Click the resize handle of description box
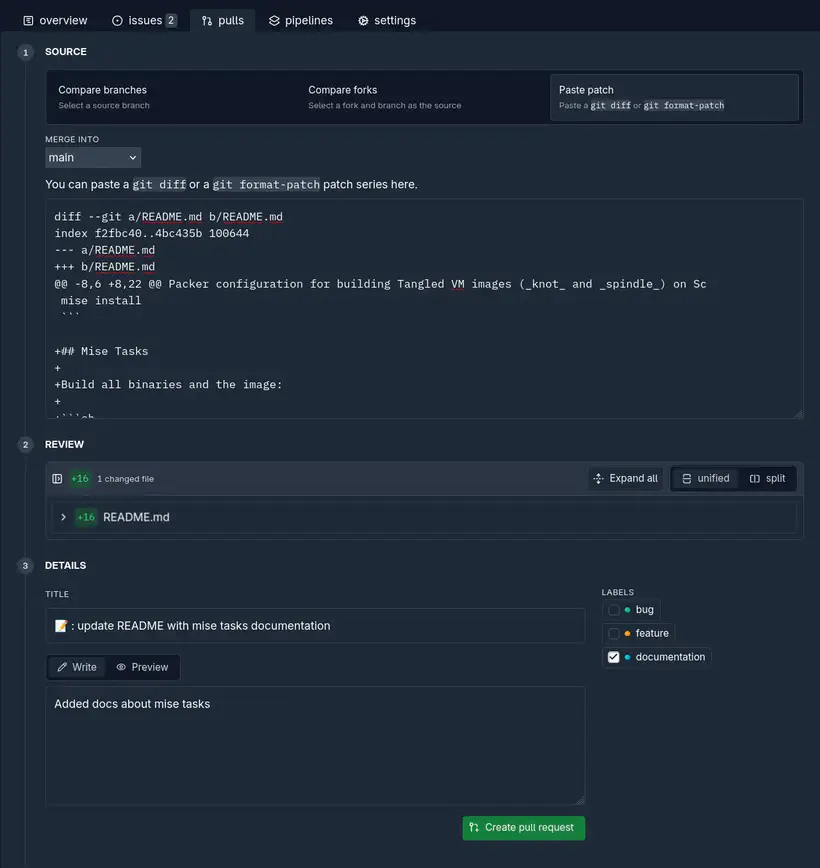Viewport: 820px width, 868px height. pyautogui.click(x=580, y=800)
